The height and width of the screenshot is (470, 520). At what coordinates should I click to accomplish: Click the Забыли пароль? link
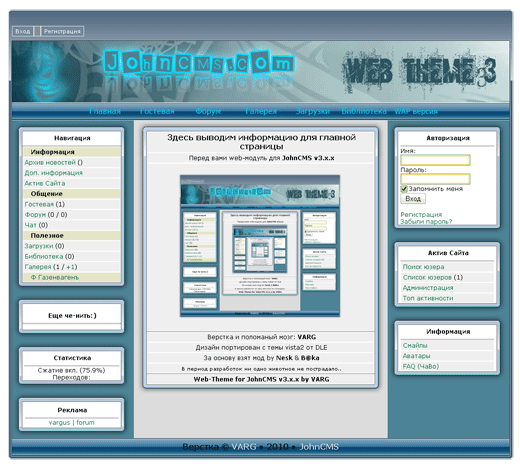426,221
